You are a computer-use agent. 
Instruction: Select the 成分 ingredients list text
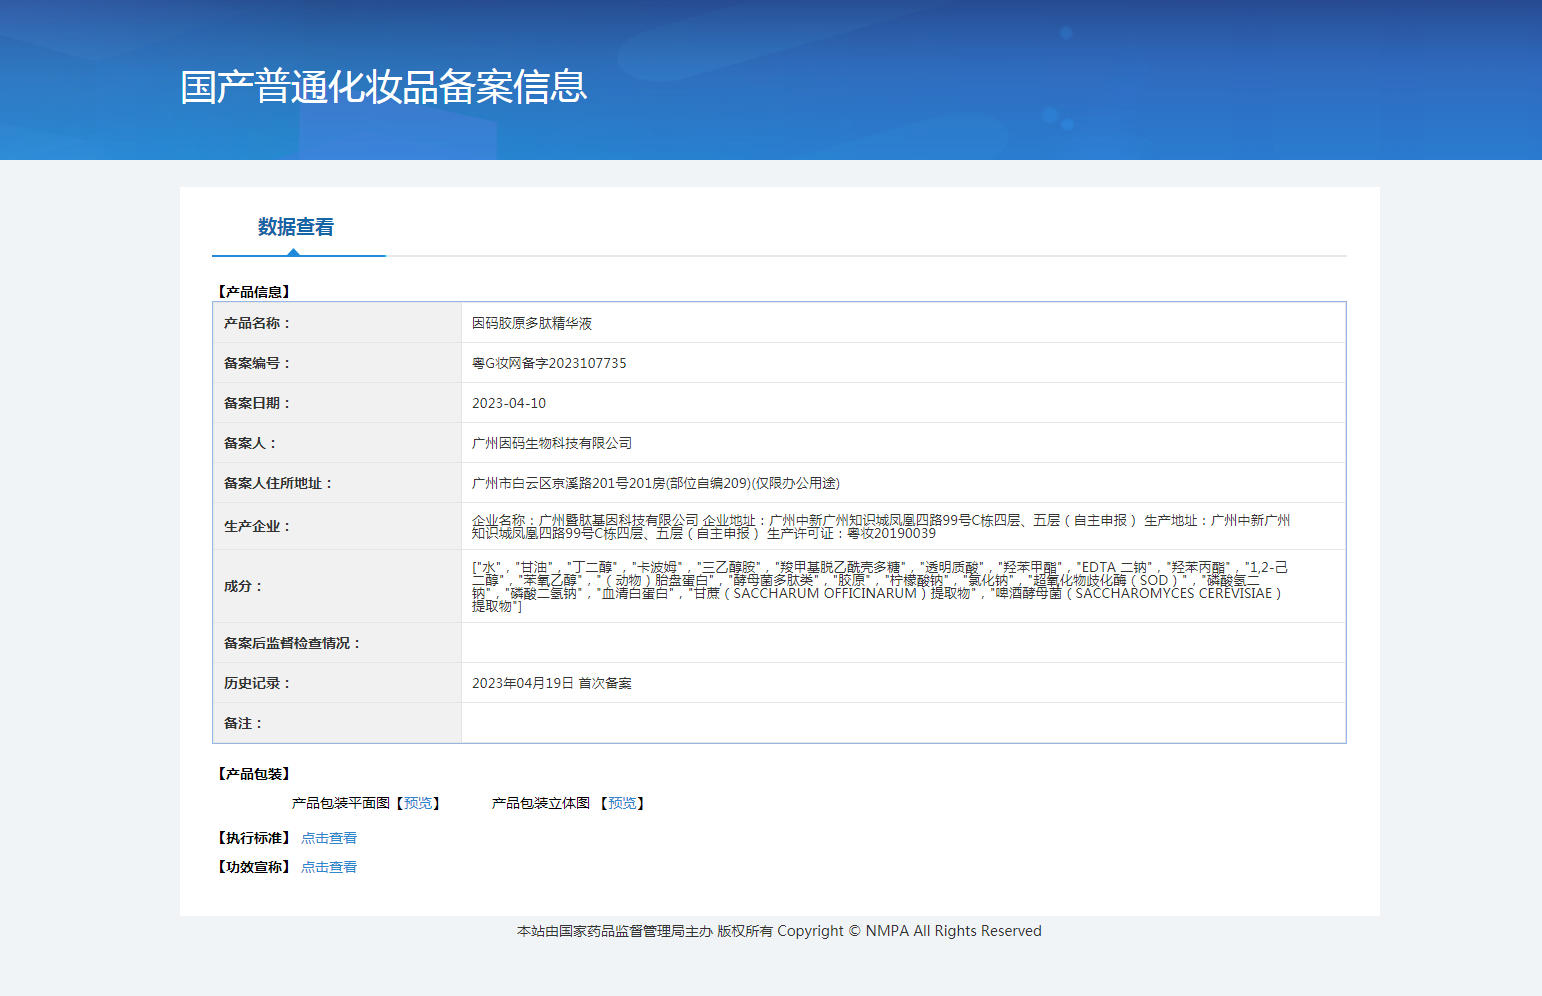pos(880,586)
